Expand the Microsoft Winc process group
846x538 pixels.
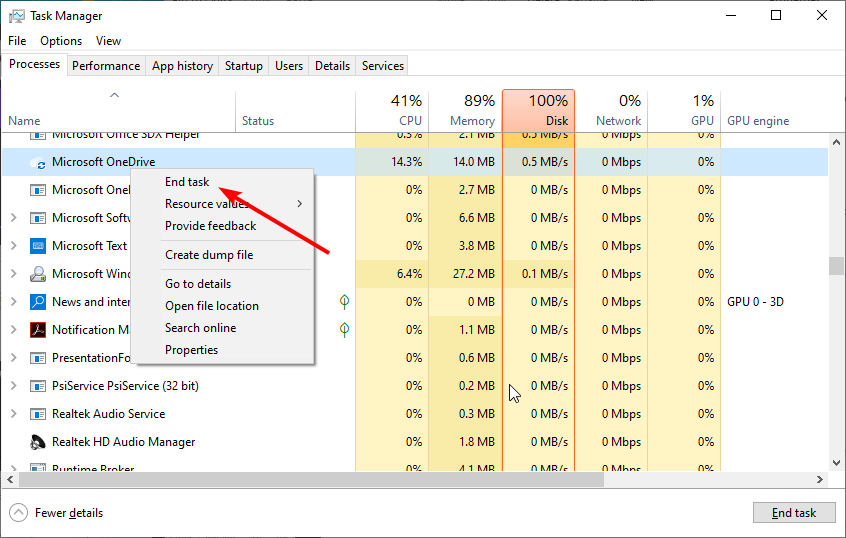tap(14, 274)
